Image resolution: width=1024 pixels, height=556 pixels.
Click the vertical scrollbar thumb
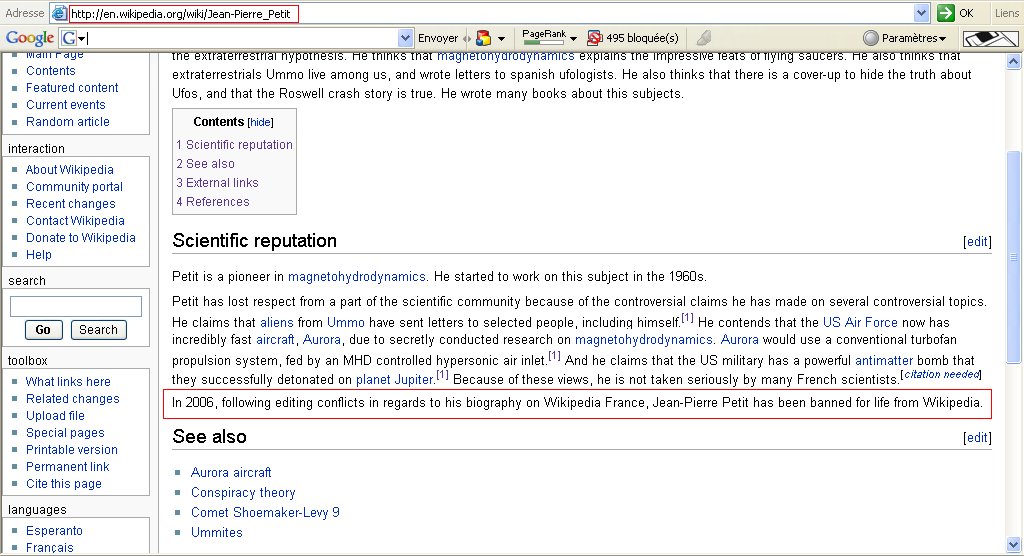pyautogui.click(x=1013, y=256)
